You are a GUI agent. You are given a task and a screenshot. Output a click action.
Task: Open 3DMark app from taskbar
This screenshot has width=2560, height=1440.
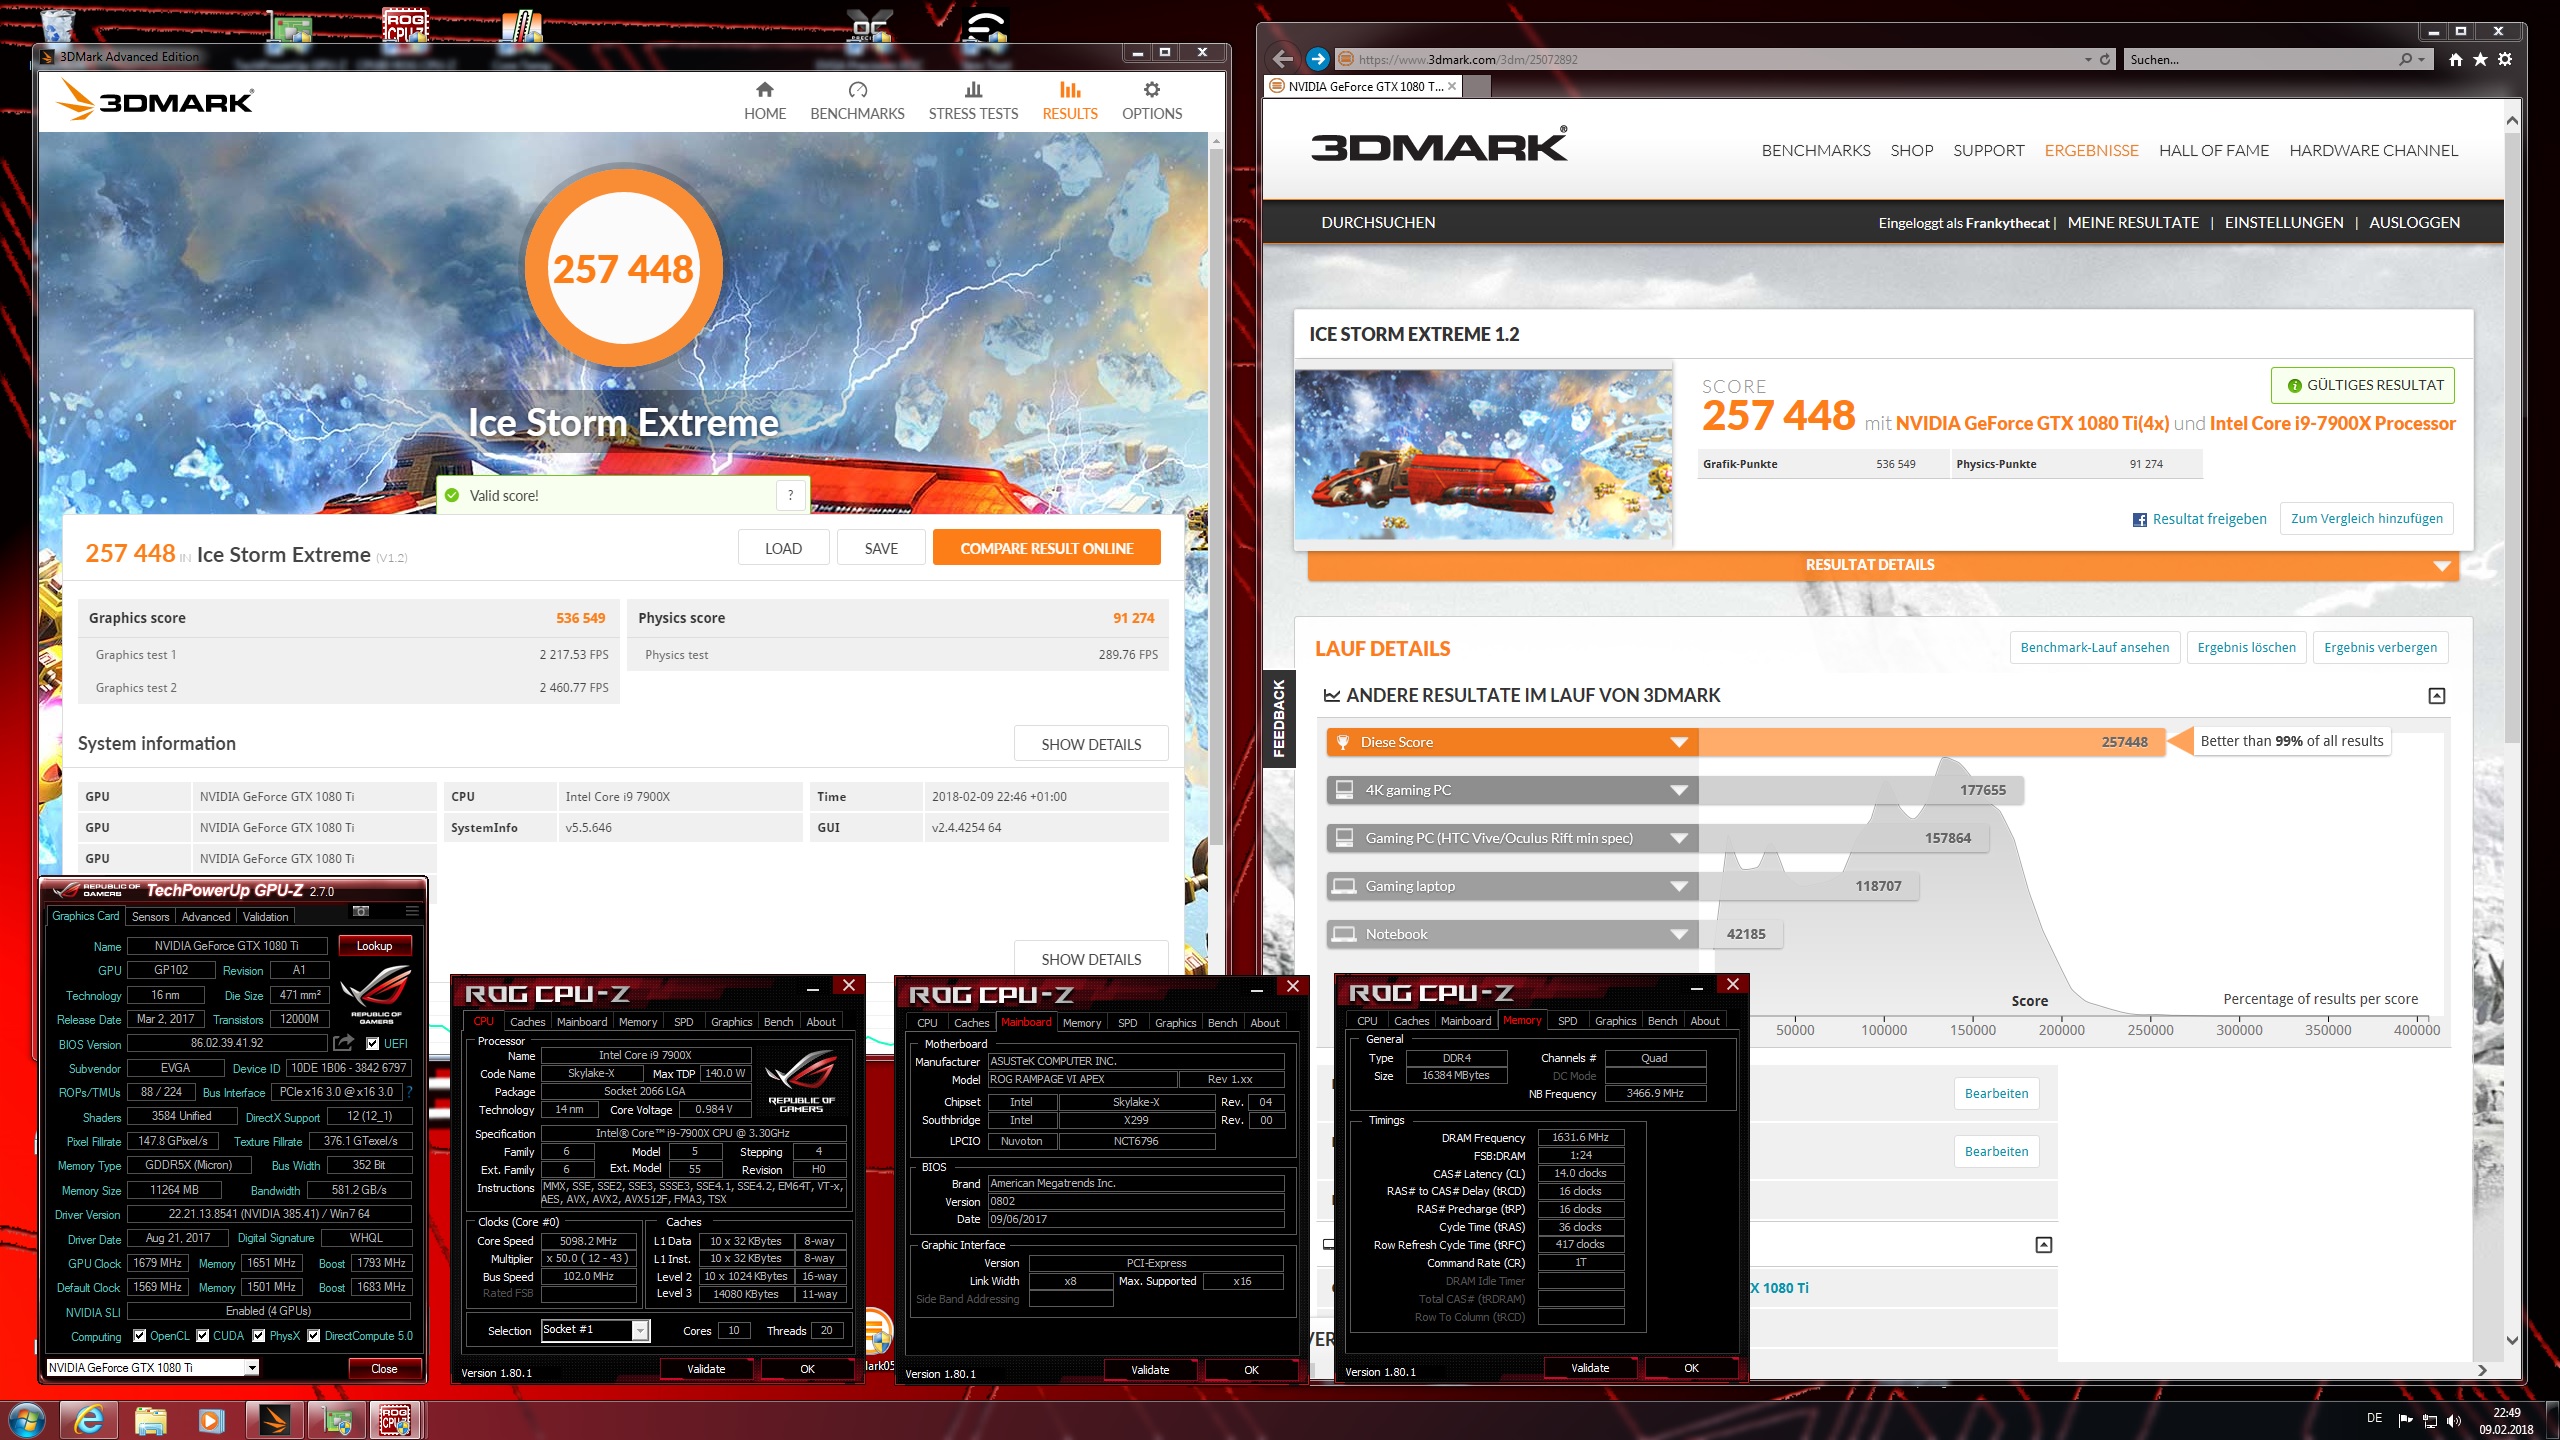coord(273,1420)
